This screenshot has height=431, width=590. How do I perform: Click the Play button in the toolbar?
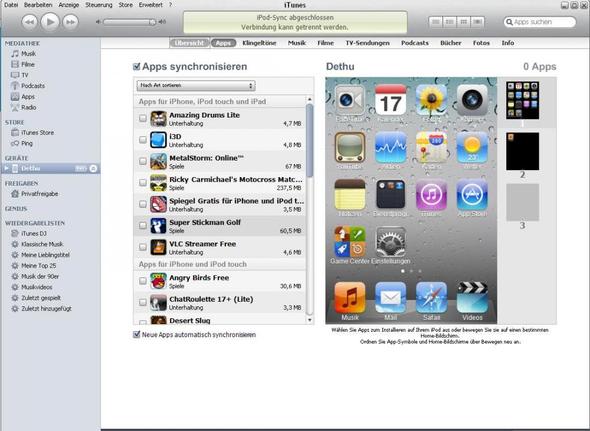[50, 22]
